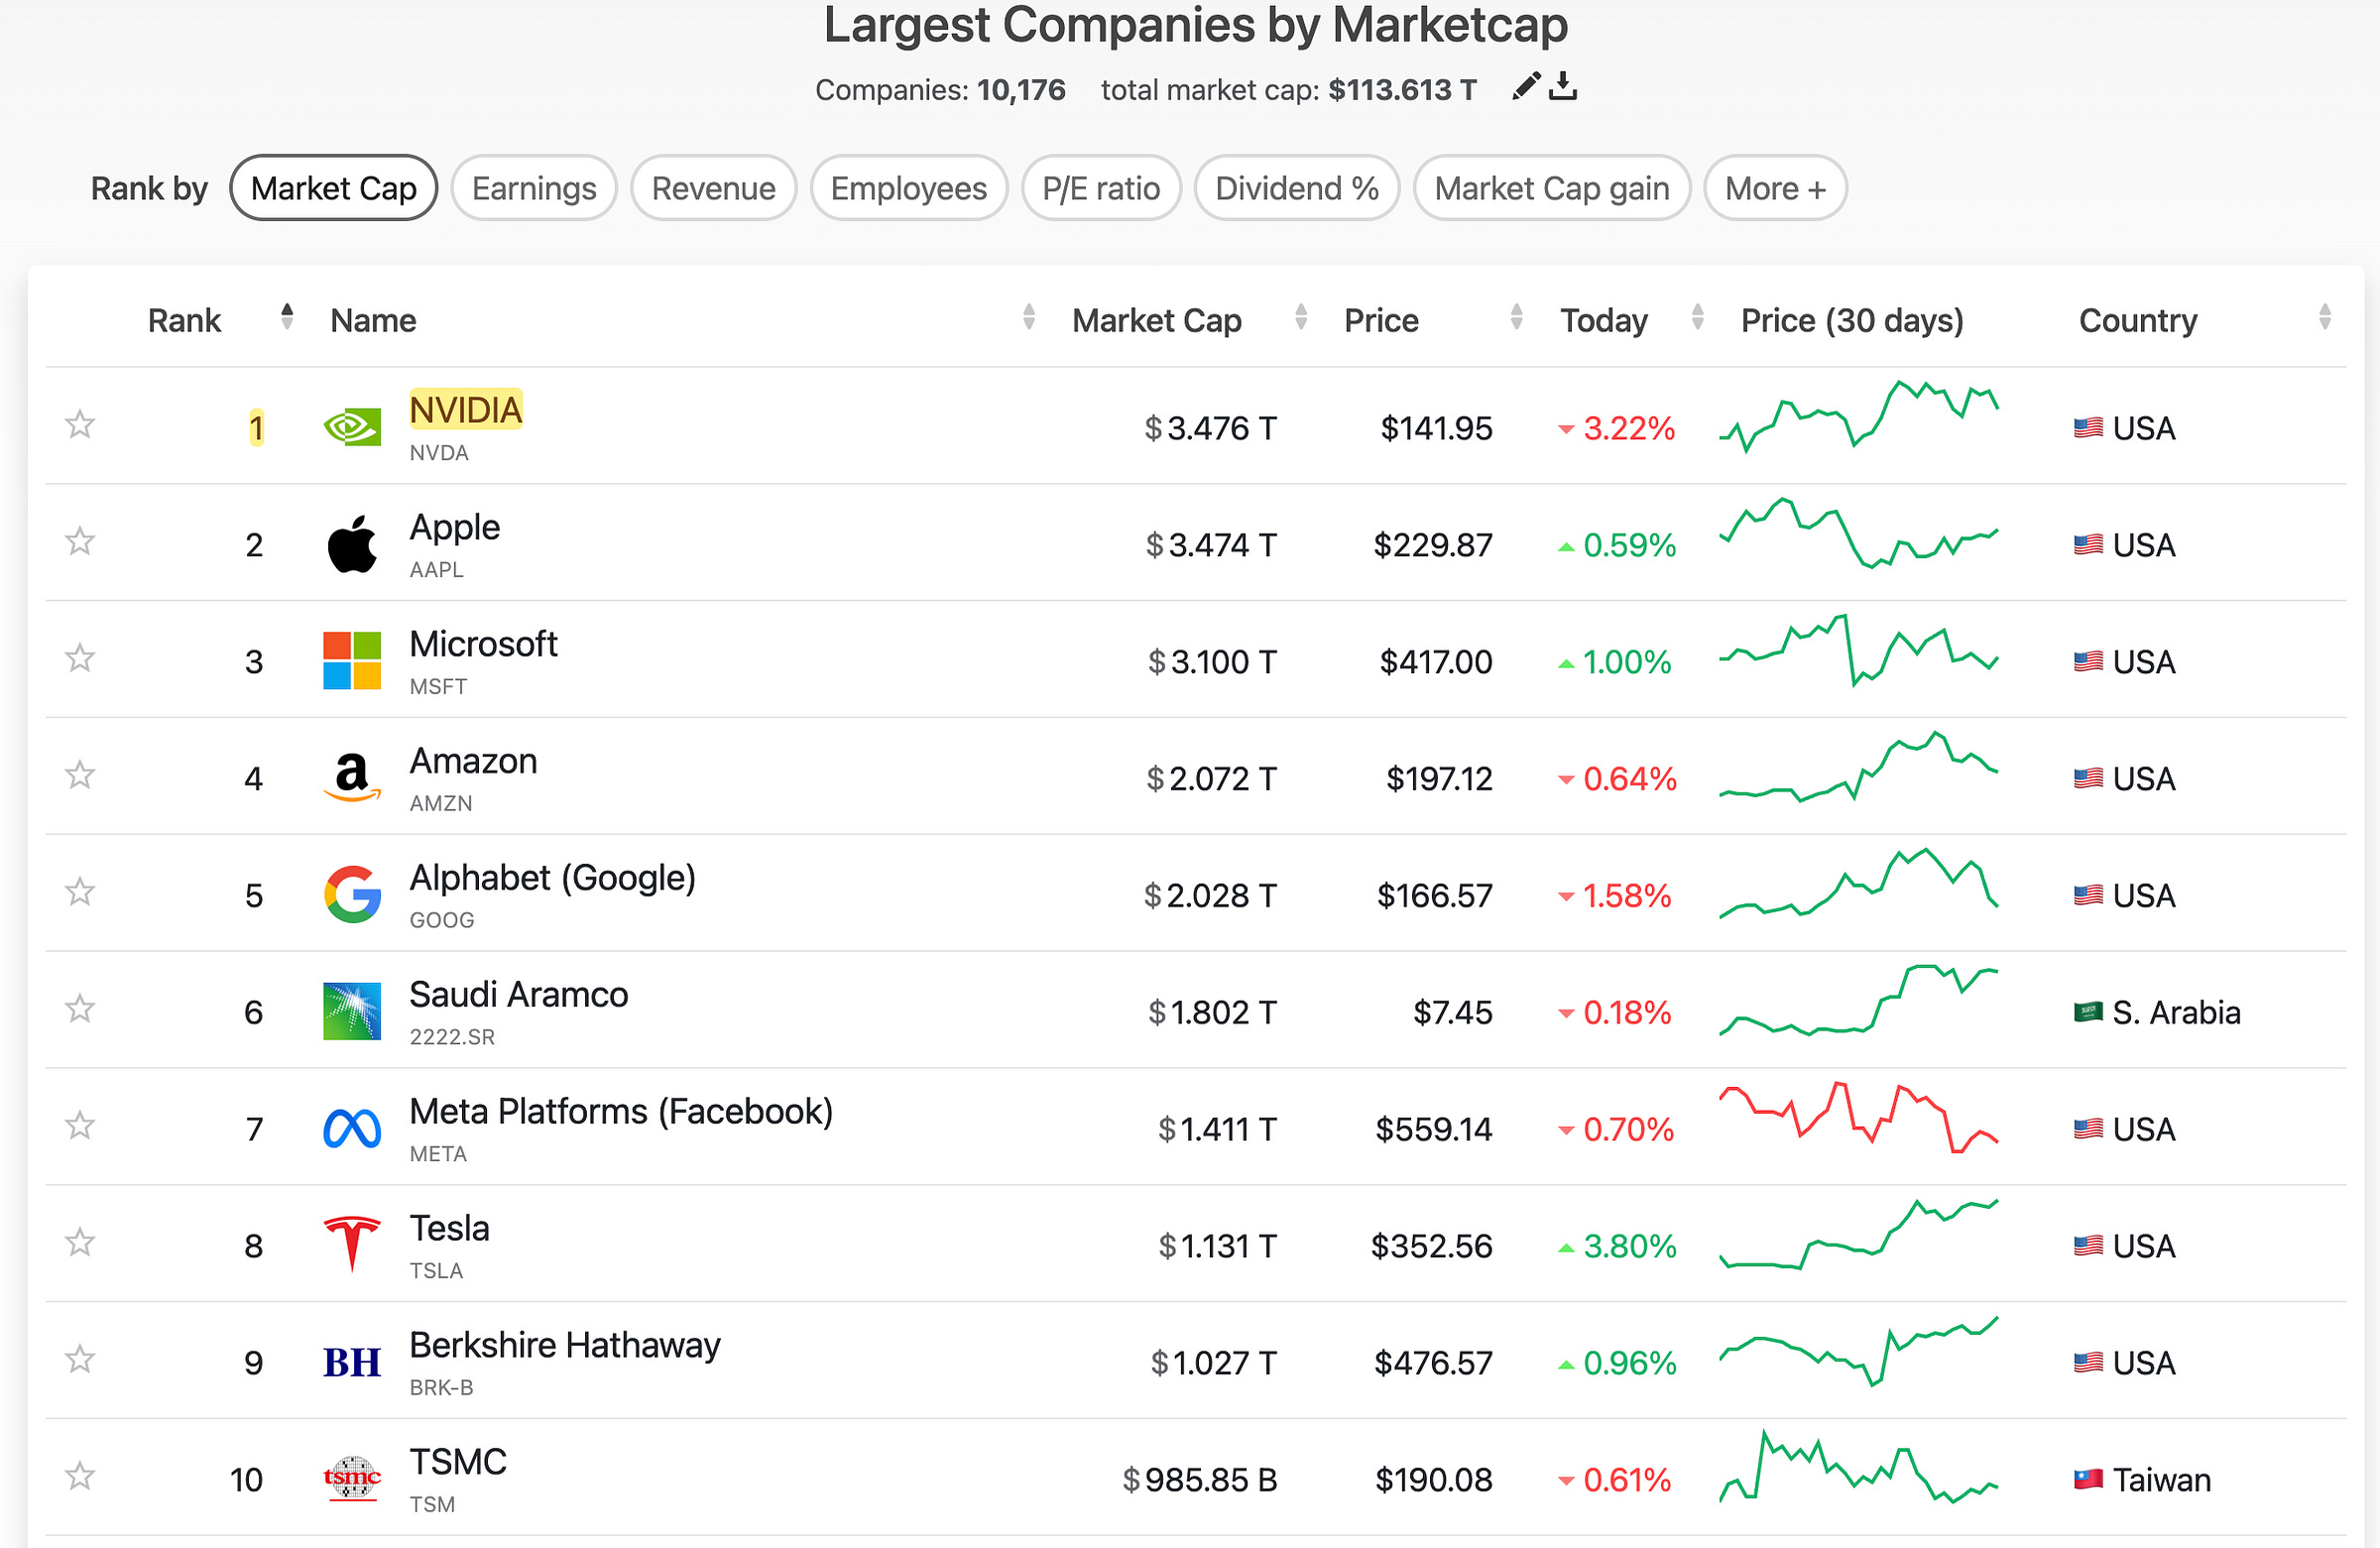
Task: Star Berkshire Hathaway as a favorite
Action: click(80, 1360)
